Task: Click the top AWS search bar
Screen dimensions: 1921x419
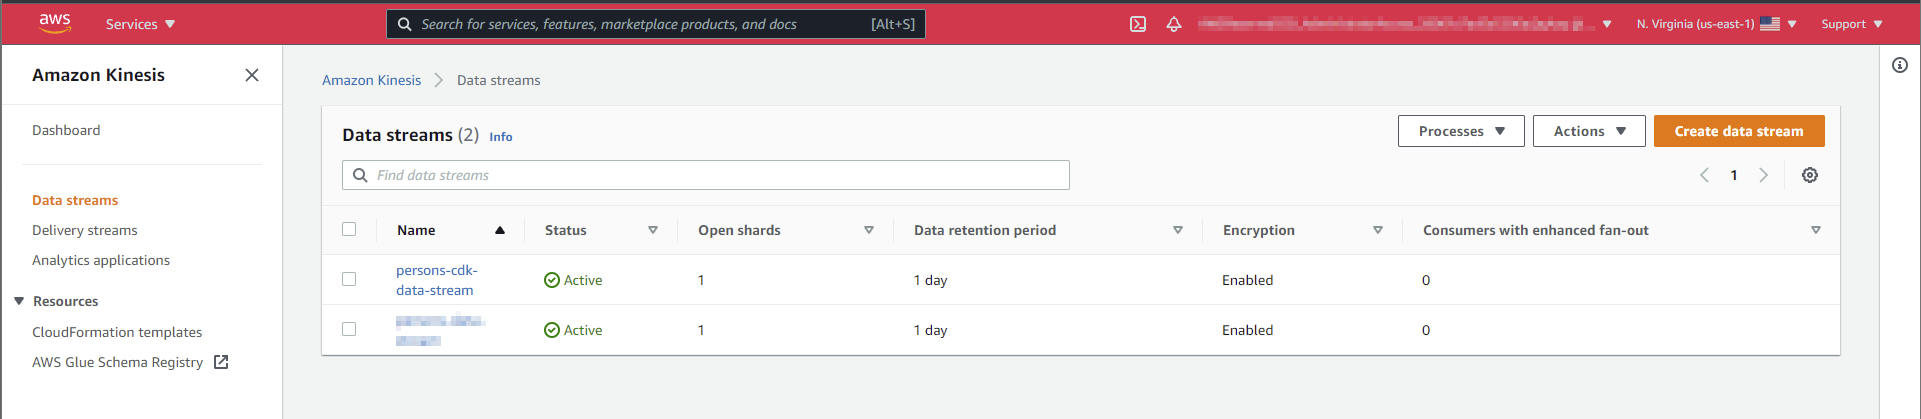Action: 656,24
